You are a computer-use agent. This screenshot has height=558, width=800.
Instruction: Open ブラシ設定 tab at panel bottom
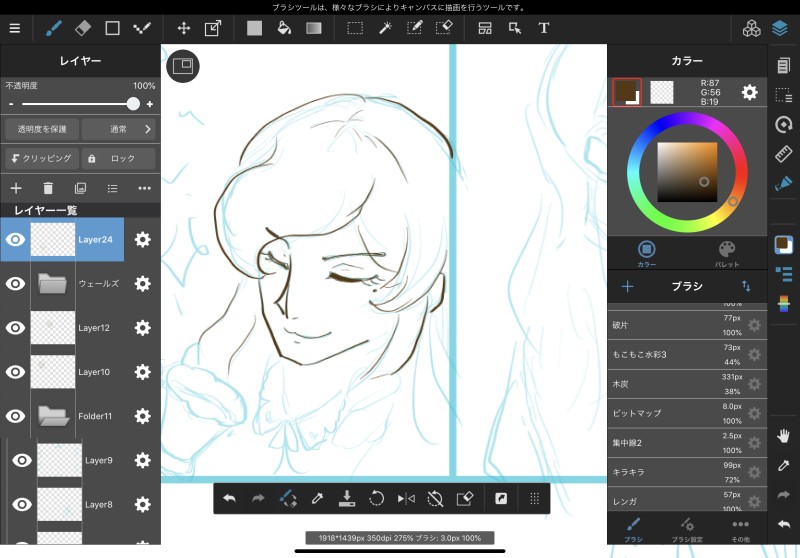[x=687, y=529]
